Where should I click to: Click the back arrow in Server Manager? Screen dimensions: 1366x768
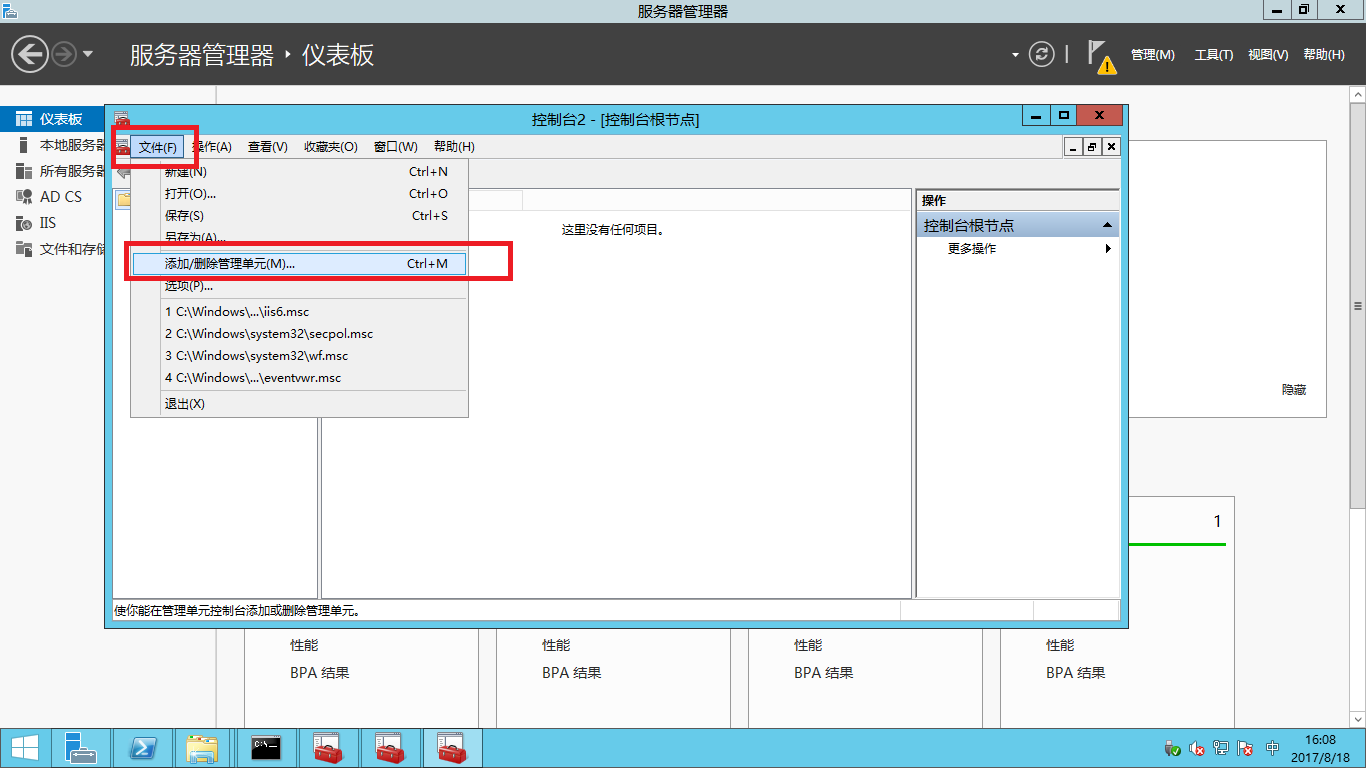click(x=30, y=54)
